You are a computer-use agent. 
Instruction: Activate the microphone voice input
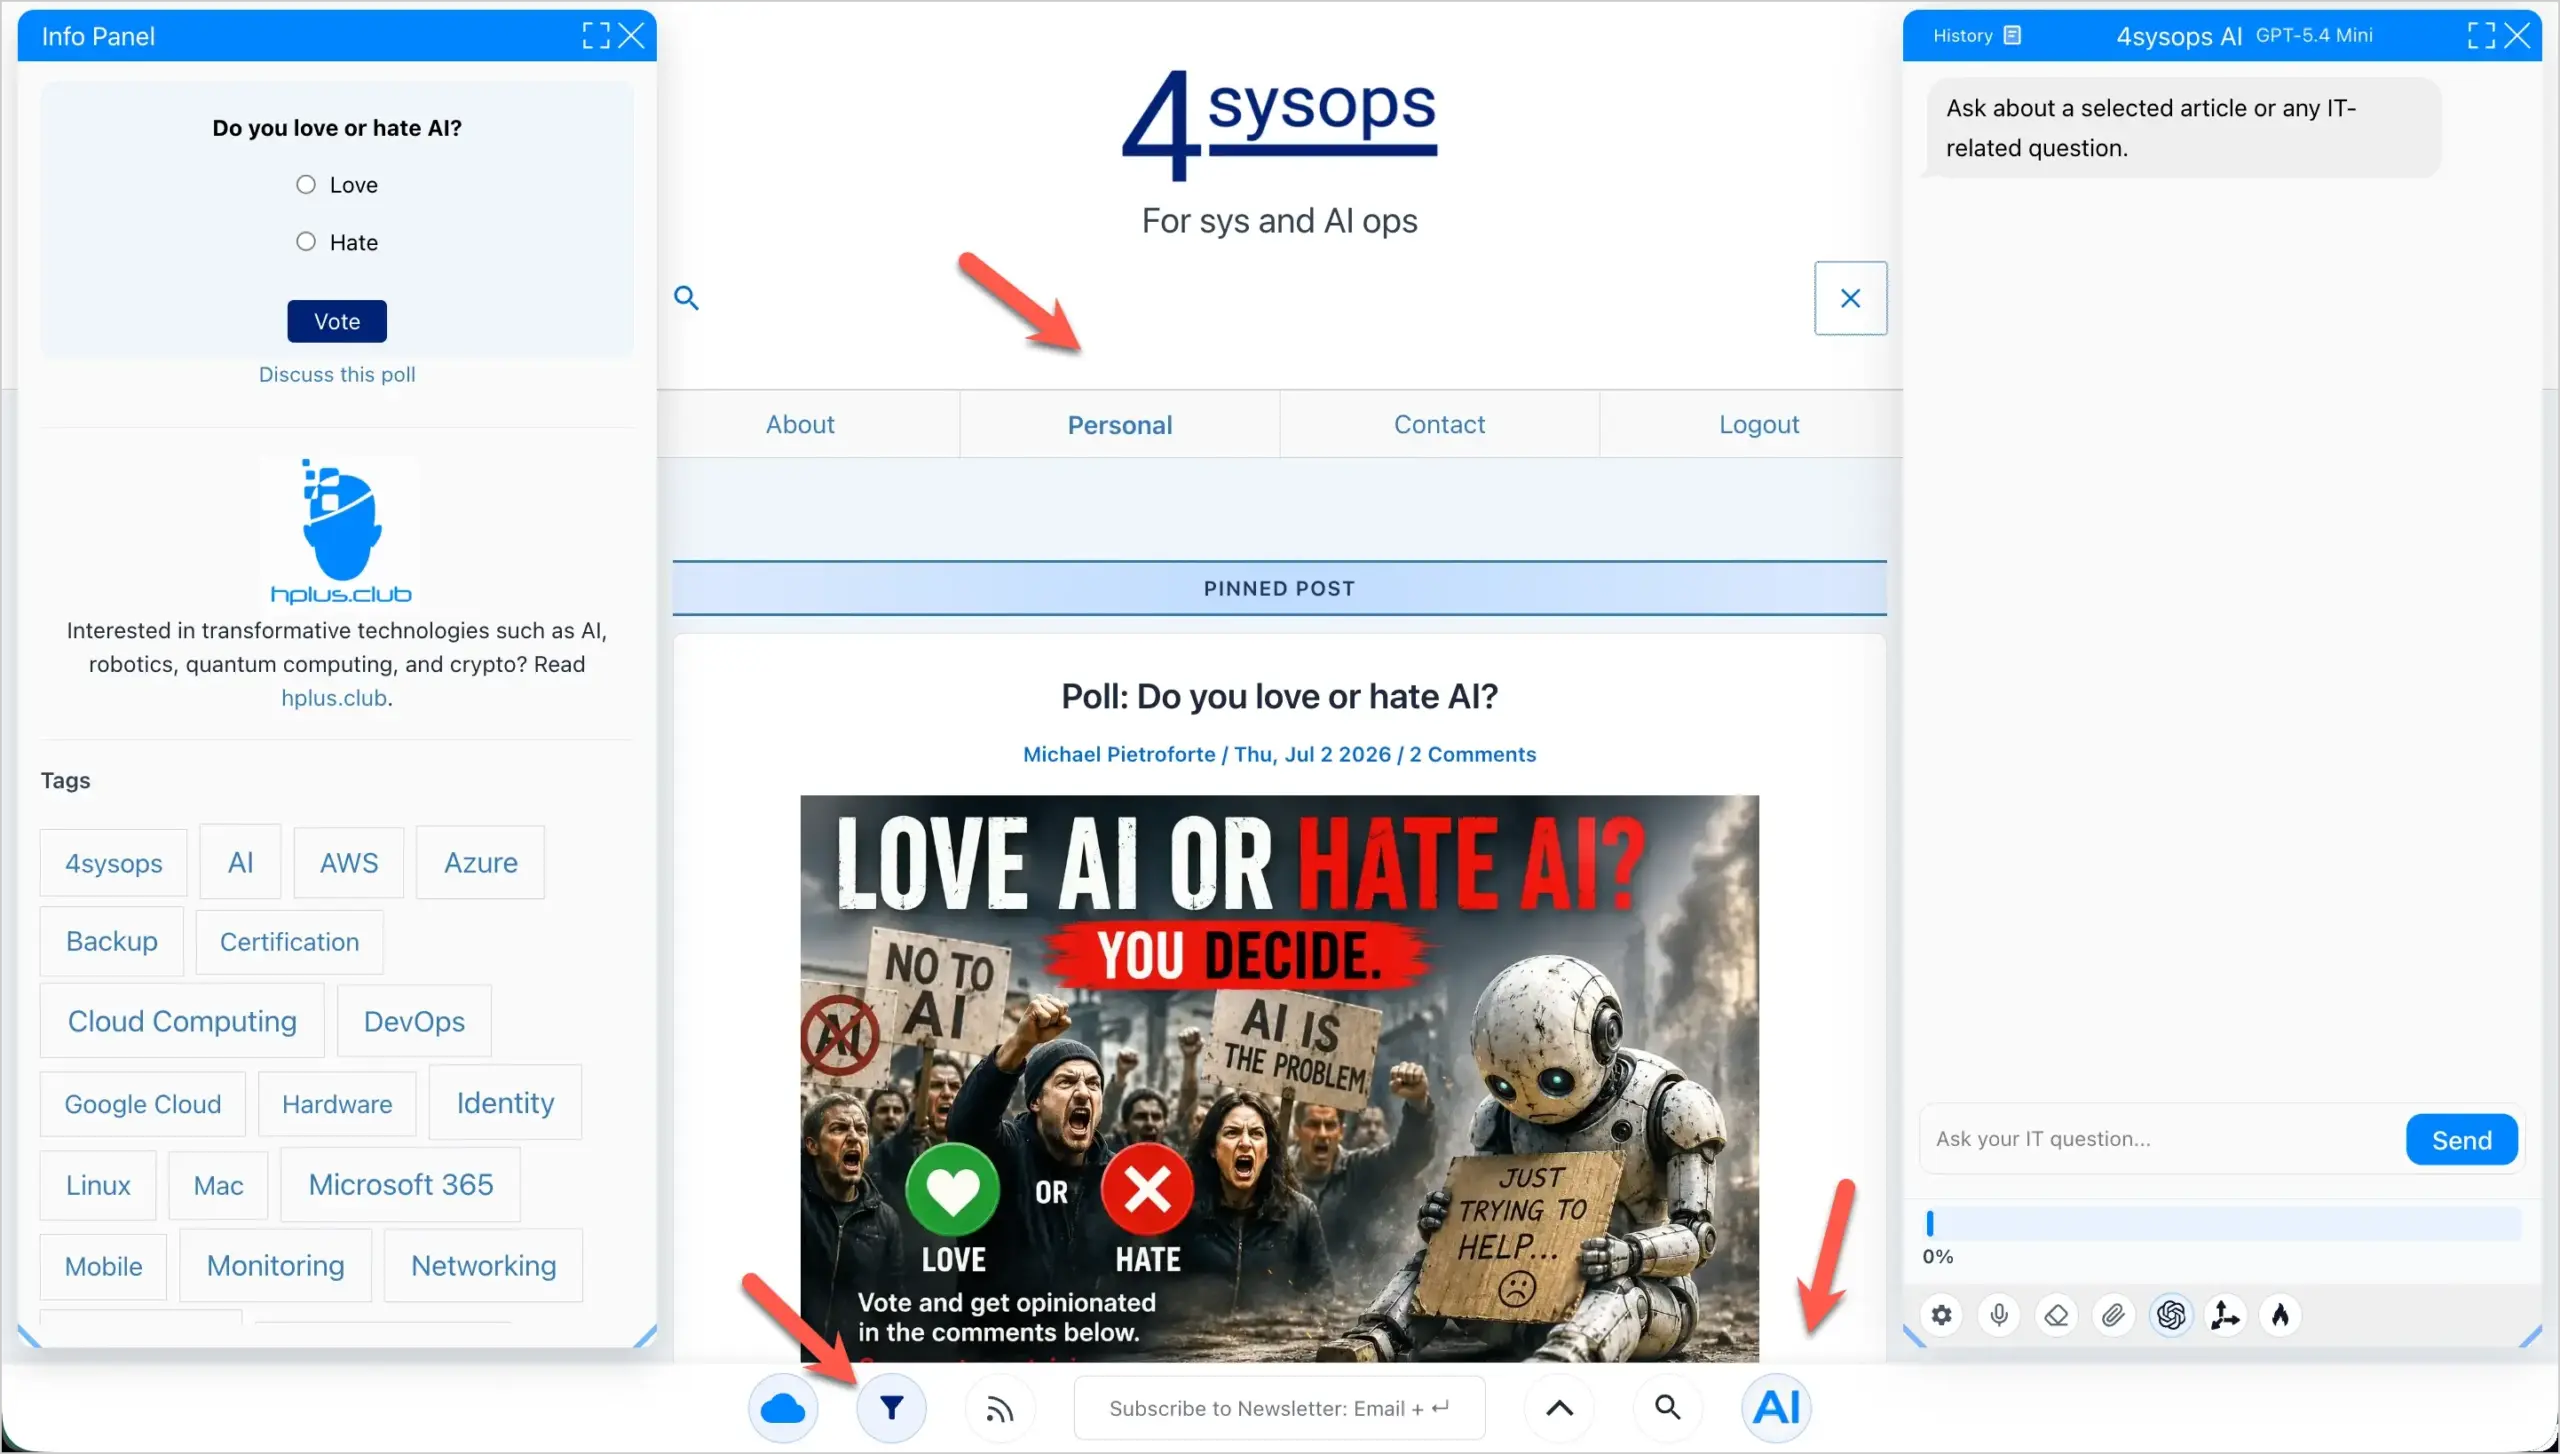click(x=1999, y=1315)
